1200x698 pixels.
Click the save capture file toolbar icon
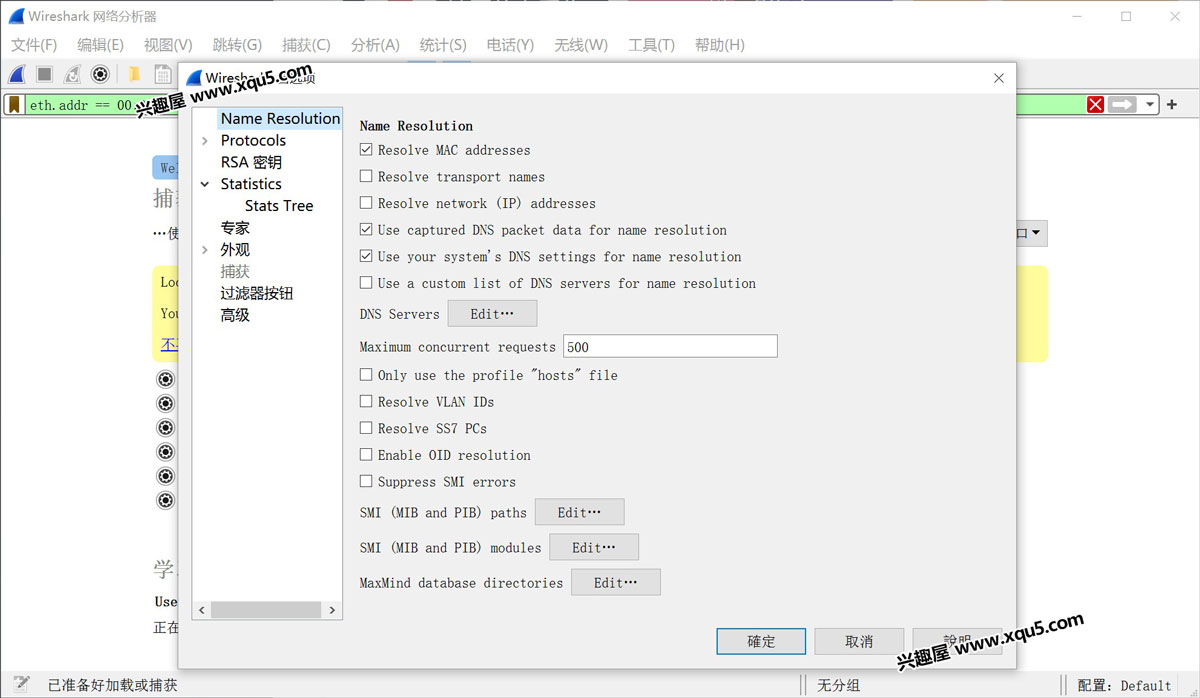coord(162,74)
